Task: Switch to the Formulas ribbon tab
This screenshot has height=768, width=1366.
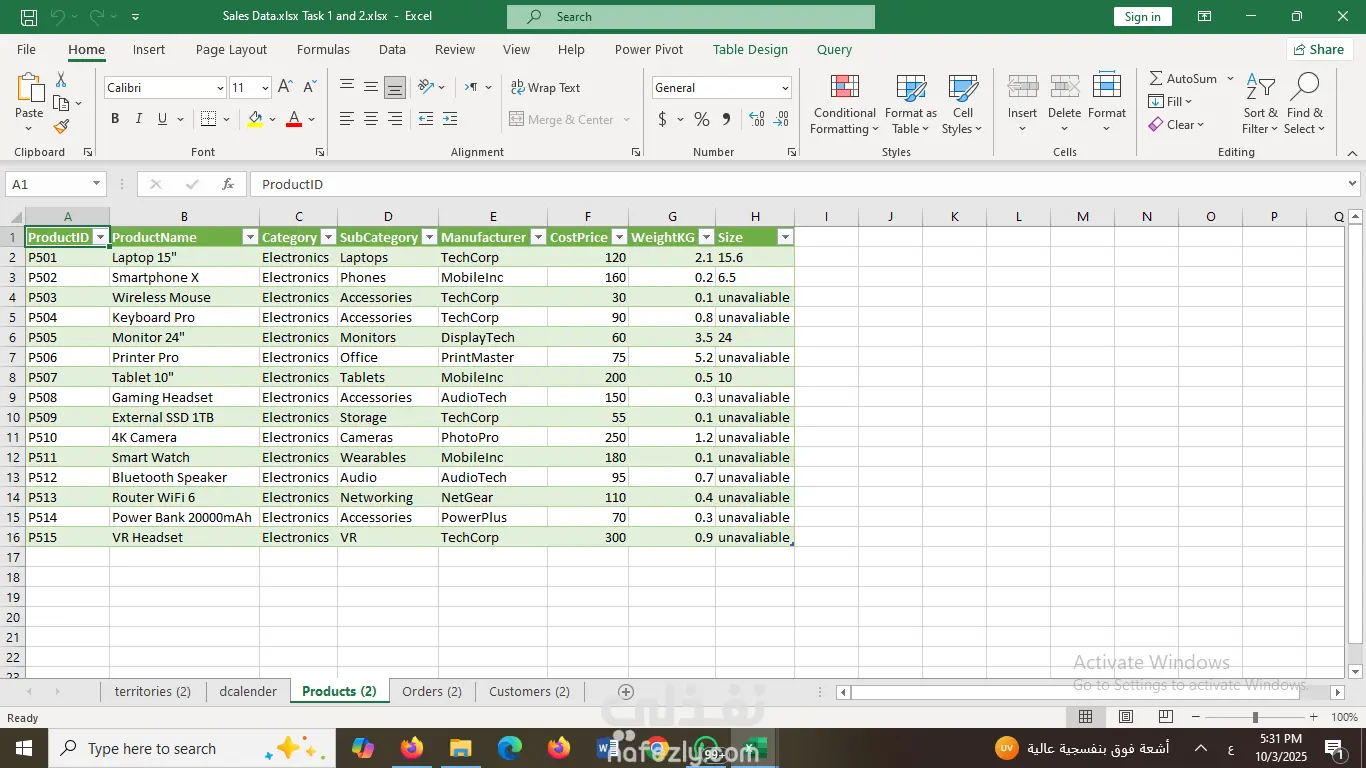Action: coord(323,50)
